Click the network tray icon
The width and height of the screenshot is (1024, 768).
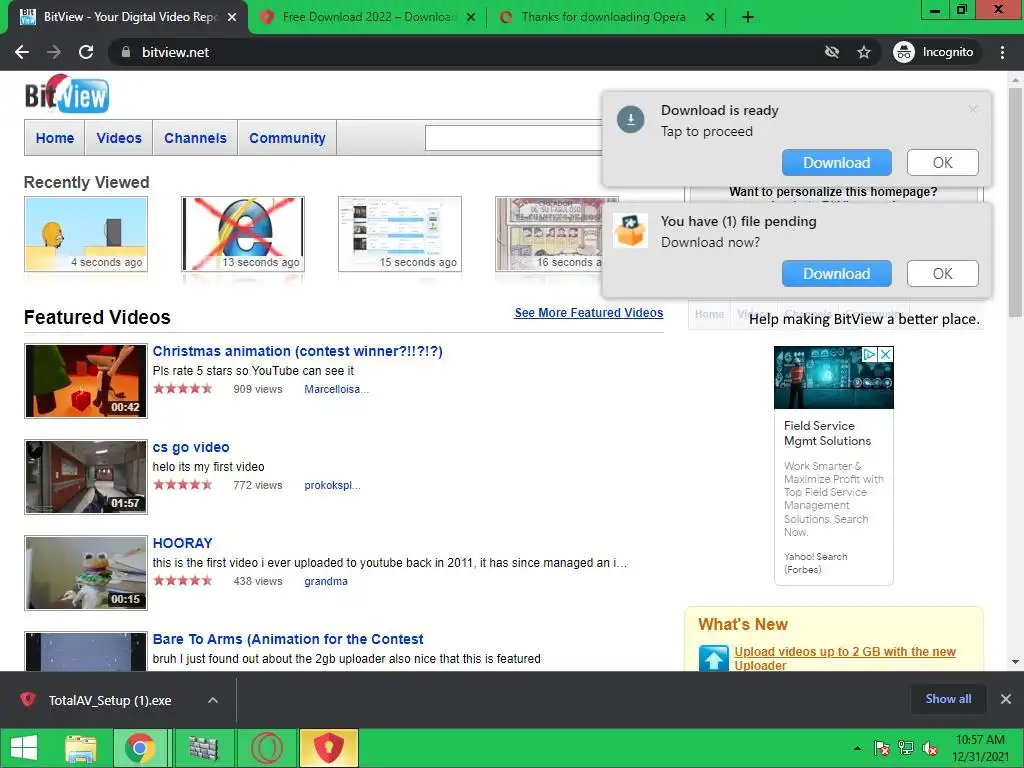(906, 748)
